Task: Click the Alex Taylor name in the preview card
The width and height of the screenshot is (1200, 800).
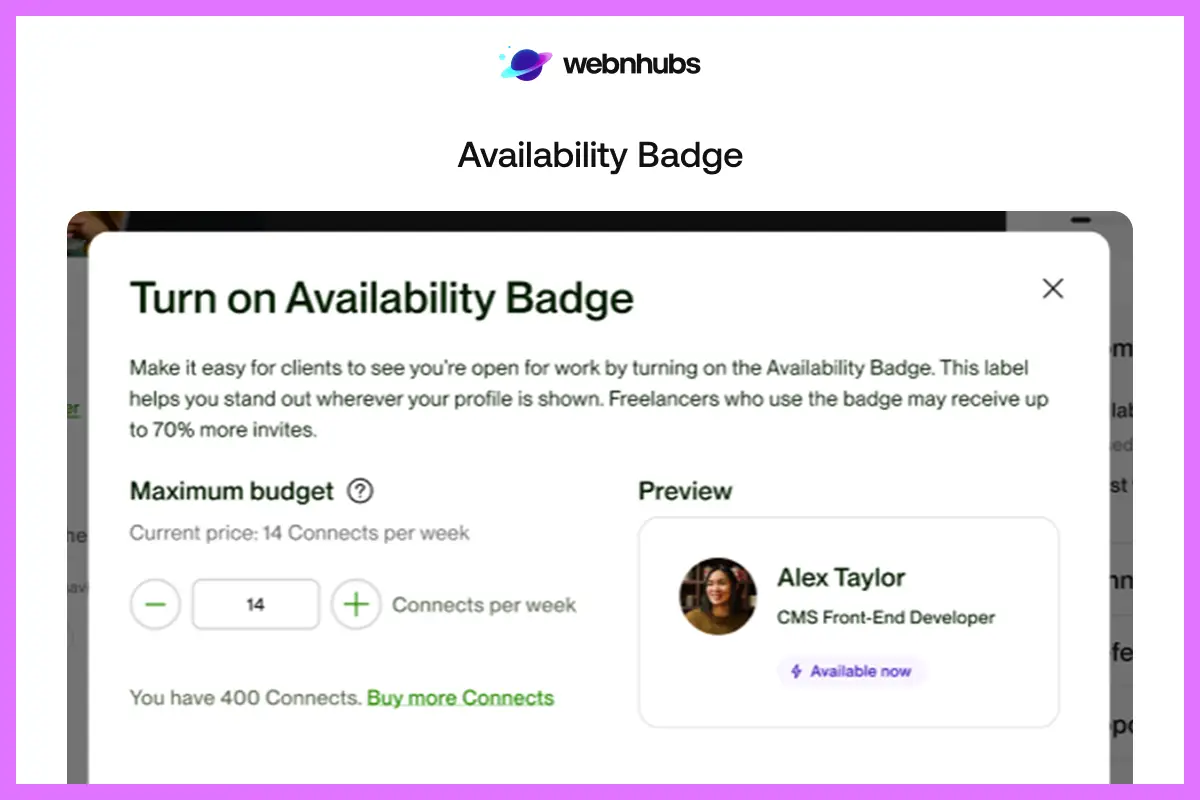Action: pos(841,578)
